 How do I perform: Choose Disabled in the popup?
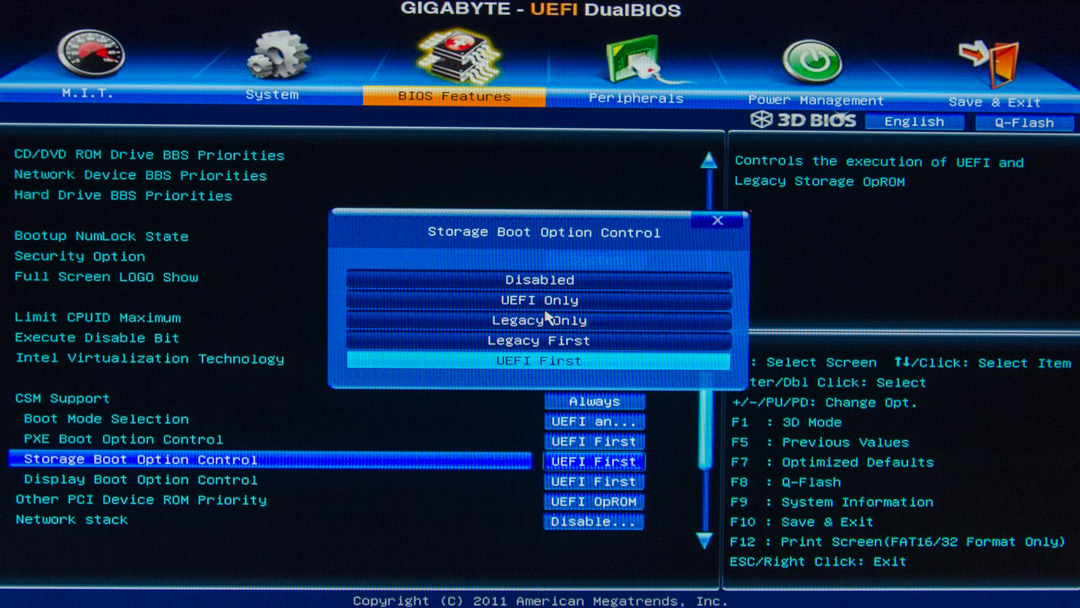click(539, 280)
